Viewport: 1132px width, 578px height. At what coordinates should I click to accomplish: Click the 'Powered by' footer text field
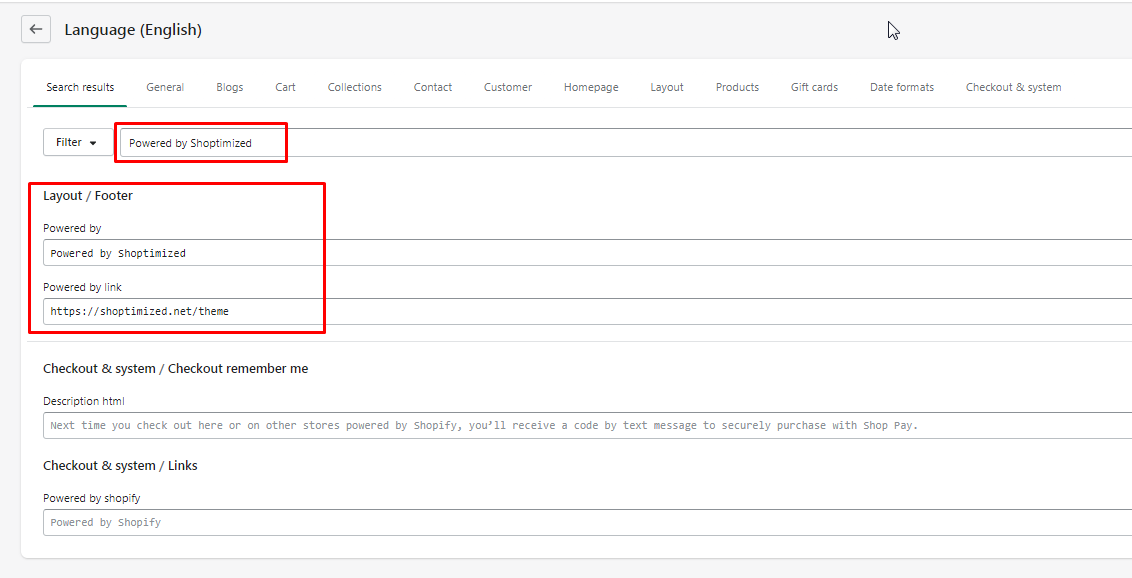[587, 253]
